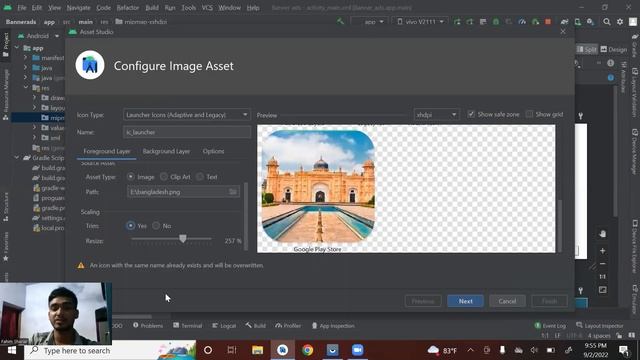Image resolution: width=640 pixels, height=360 pixels.
Task: Collapse the res folder in project tree
Action: (x=26, y=87)
